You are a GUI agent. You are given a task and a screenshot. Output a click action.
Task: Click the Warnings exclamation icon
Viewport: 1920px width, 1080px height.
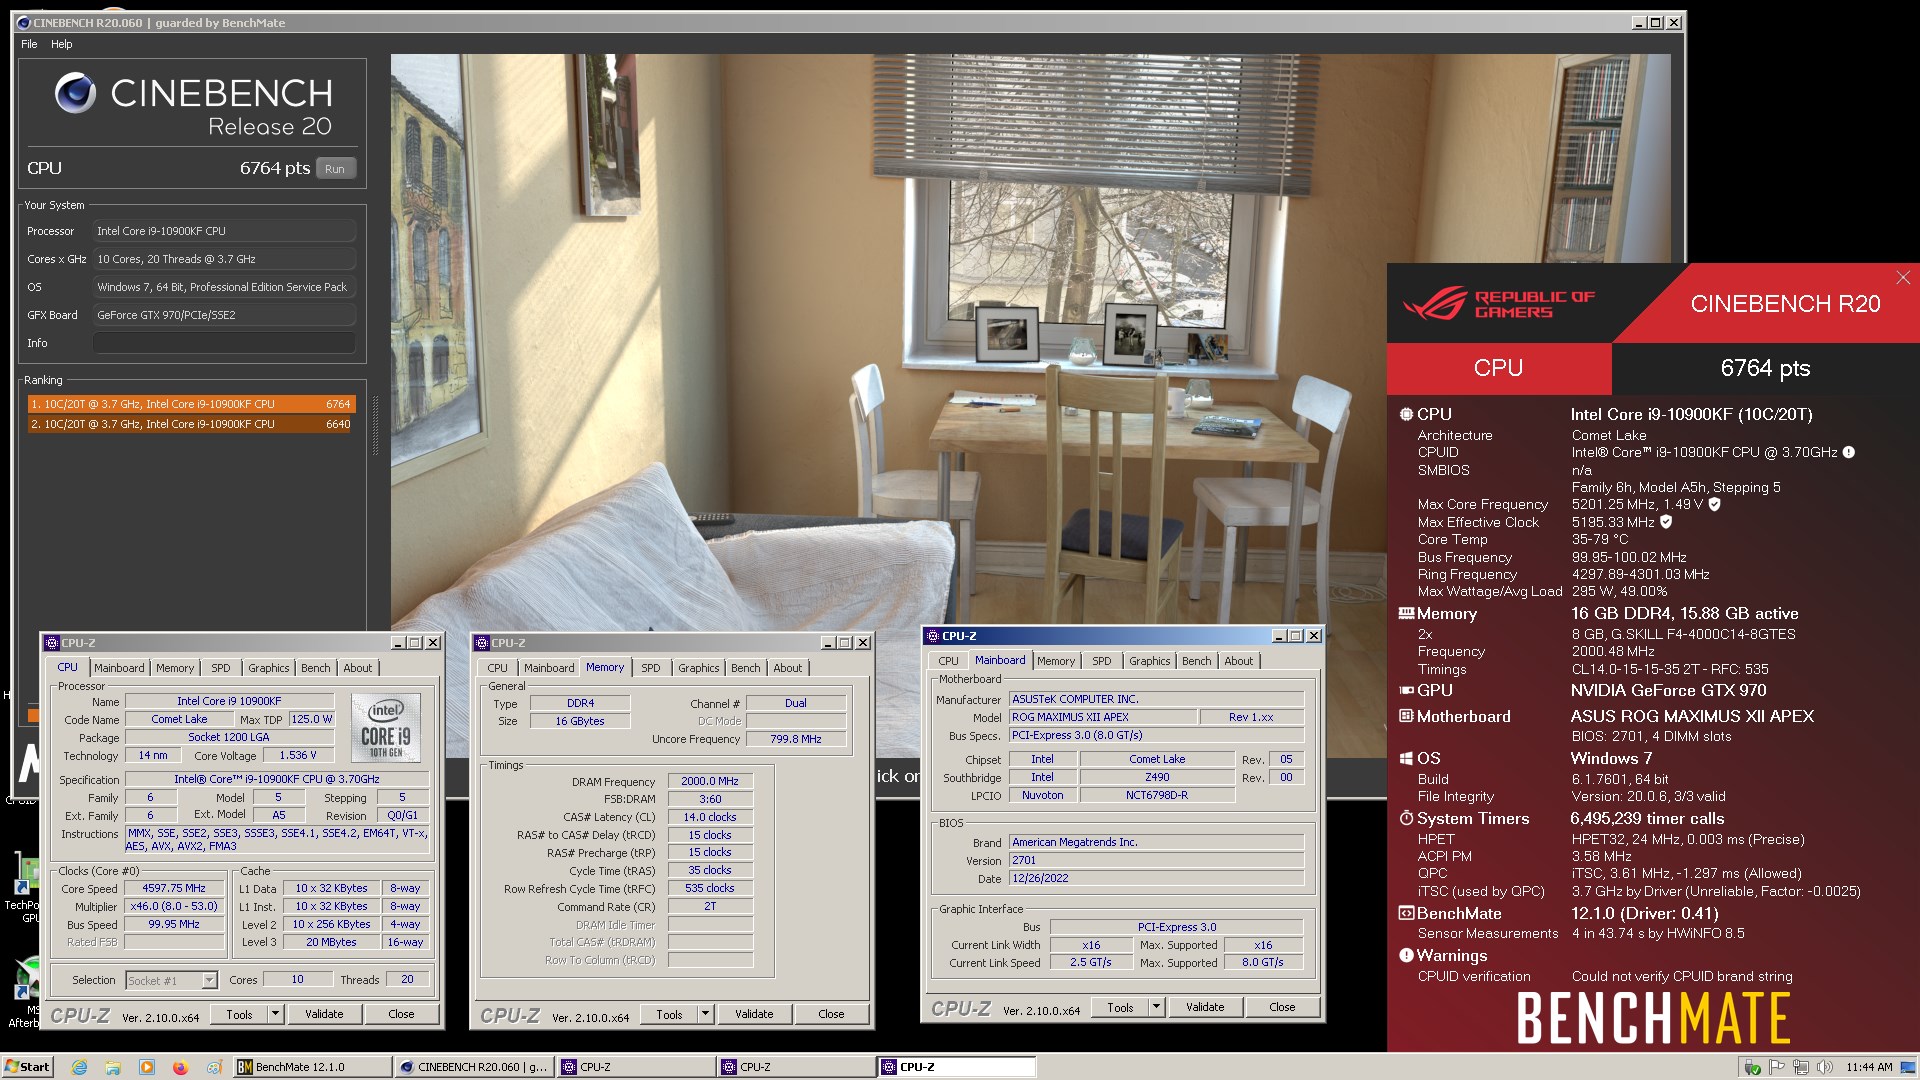pyautogui.click(x=1406, y=955)
